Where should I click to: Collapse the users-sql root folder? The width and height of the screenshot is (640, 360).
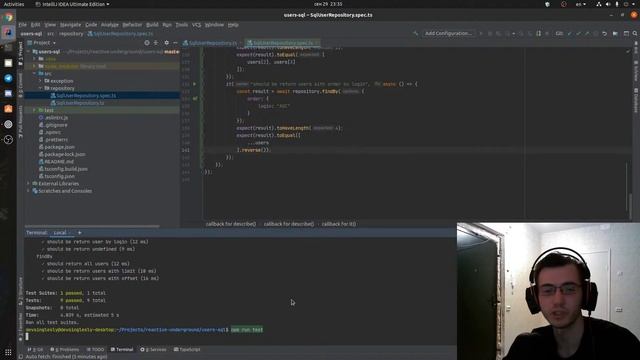click(x=29, y=51)
